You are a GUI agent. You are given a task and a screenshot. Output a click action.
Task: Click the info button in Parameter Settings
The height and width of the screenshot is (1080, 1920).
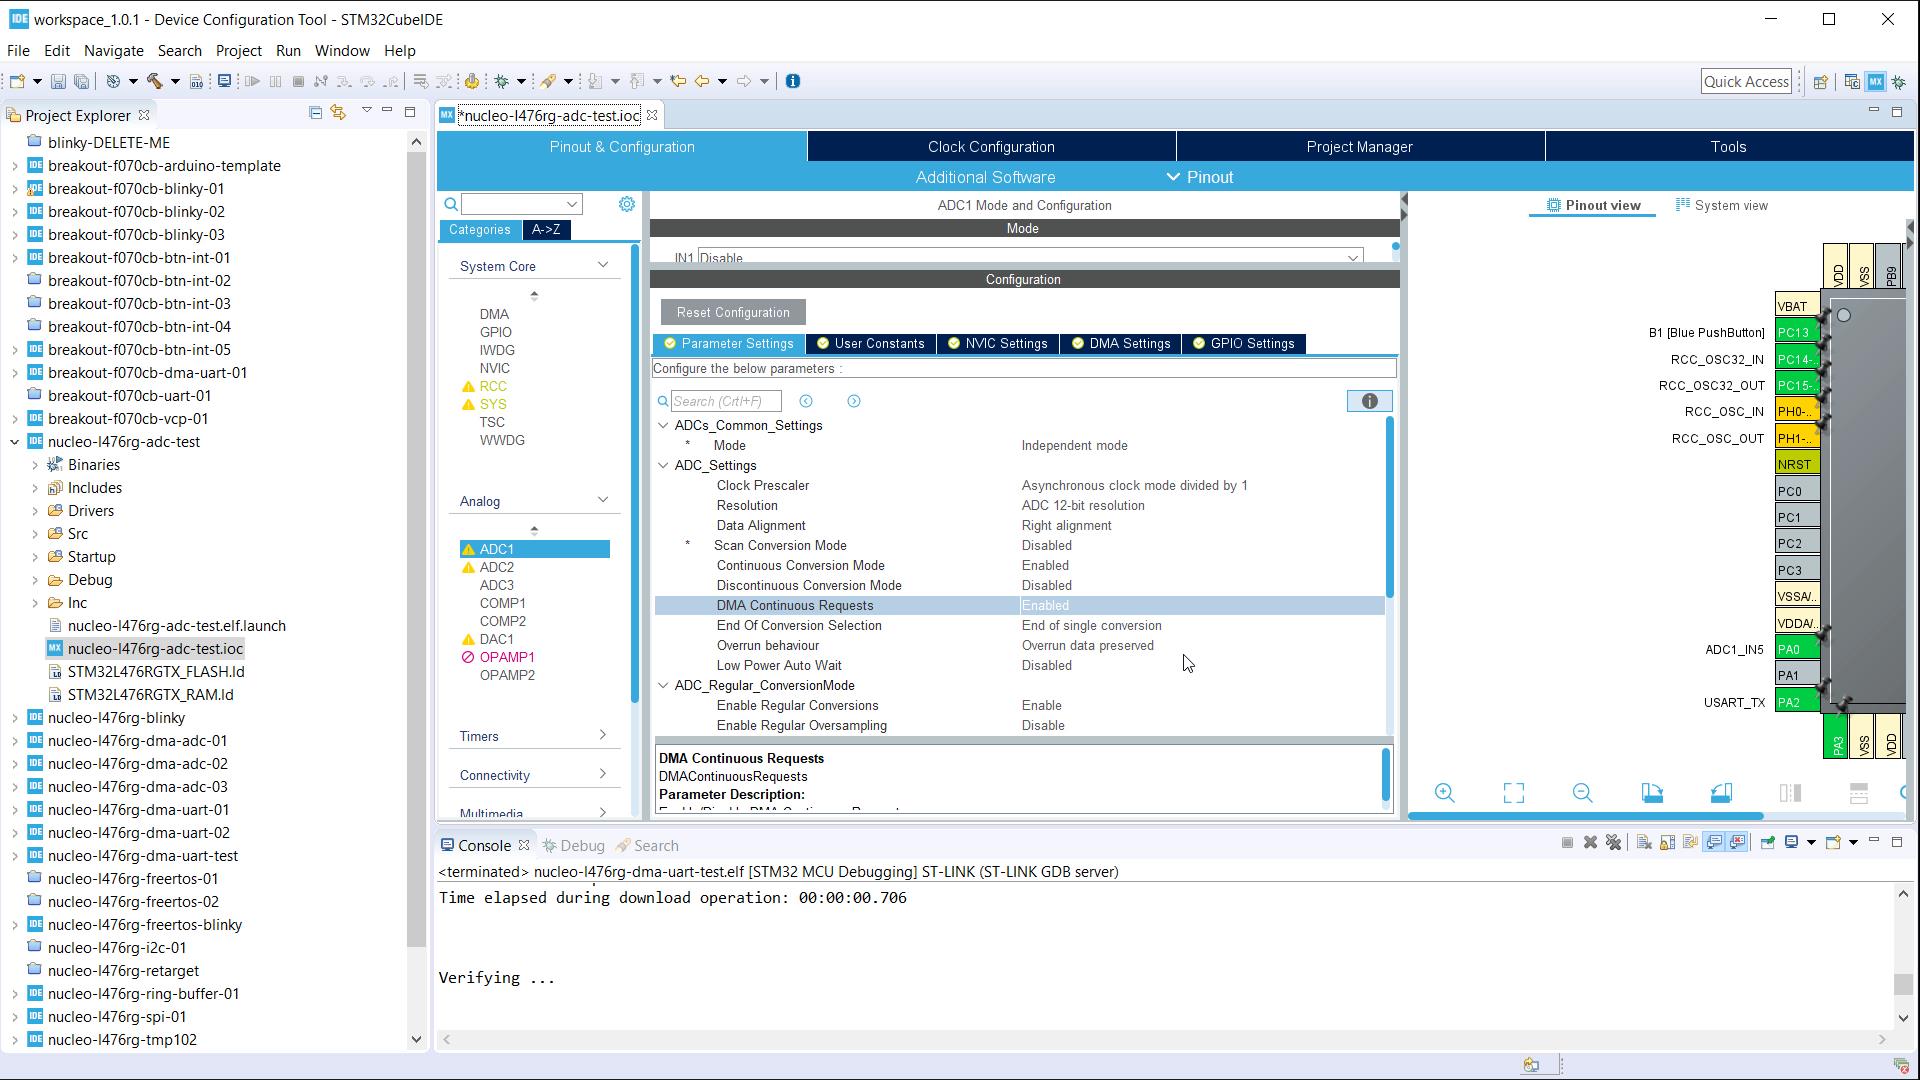1369,401
